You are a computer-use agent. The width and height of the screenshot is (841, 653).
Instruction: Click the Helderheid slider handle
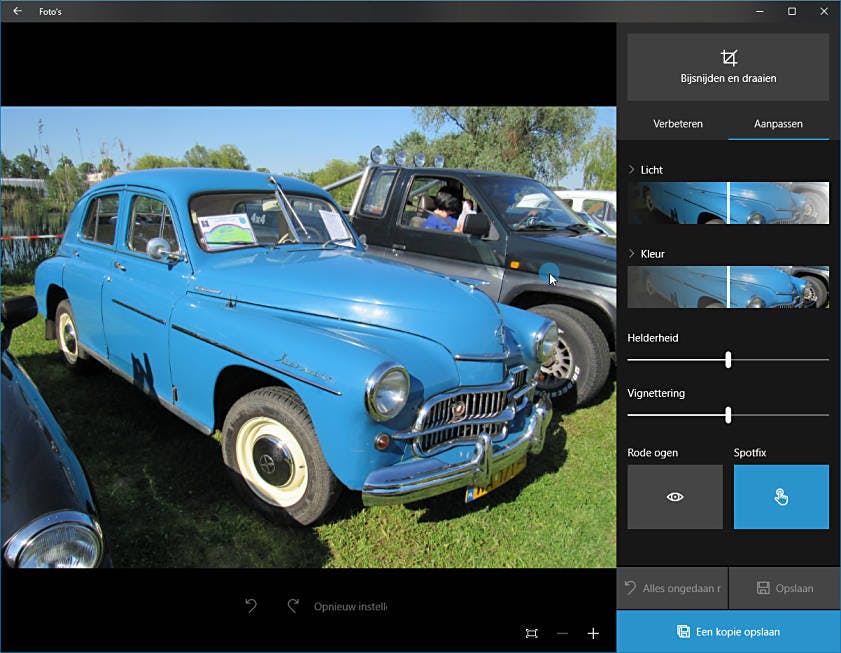[x=728, y=359]
